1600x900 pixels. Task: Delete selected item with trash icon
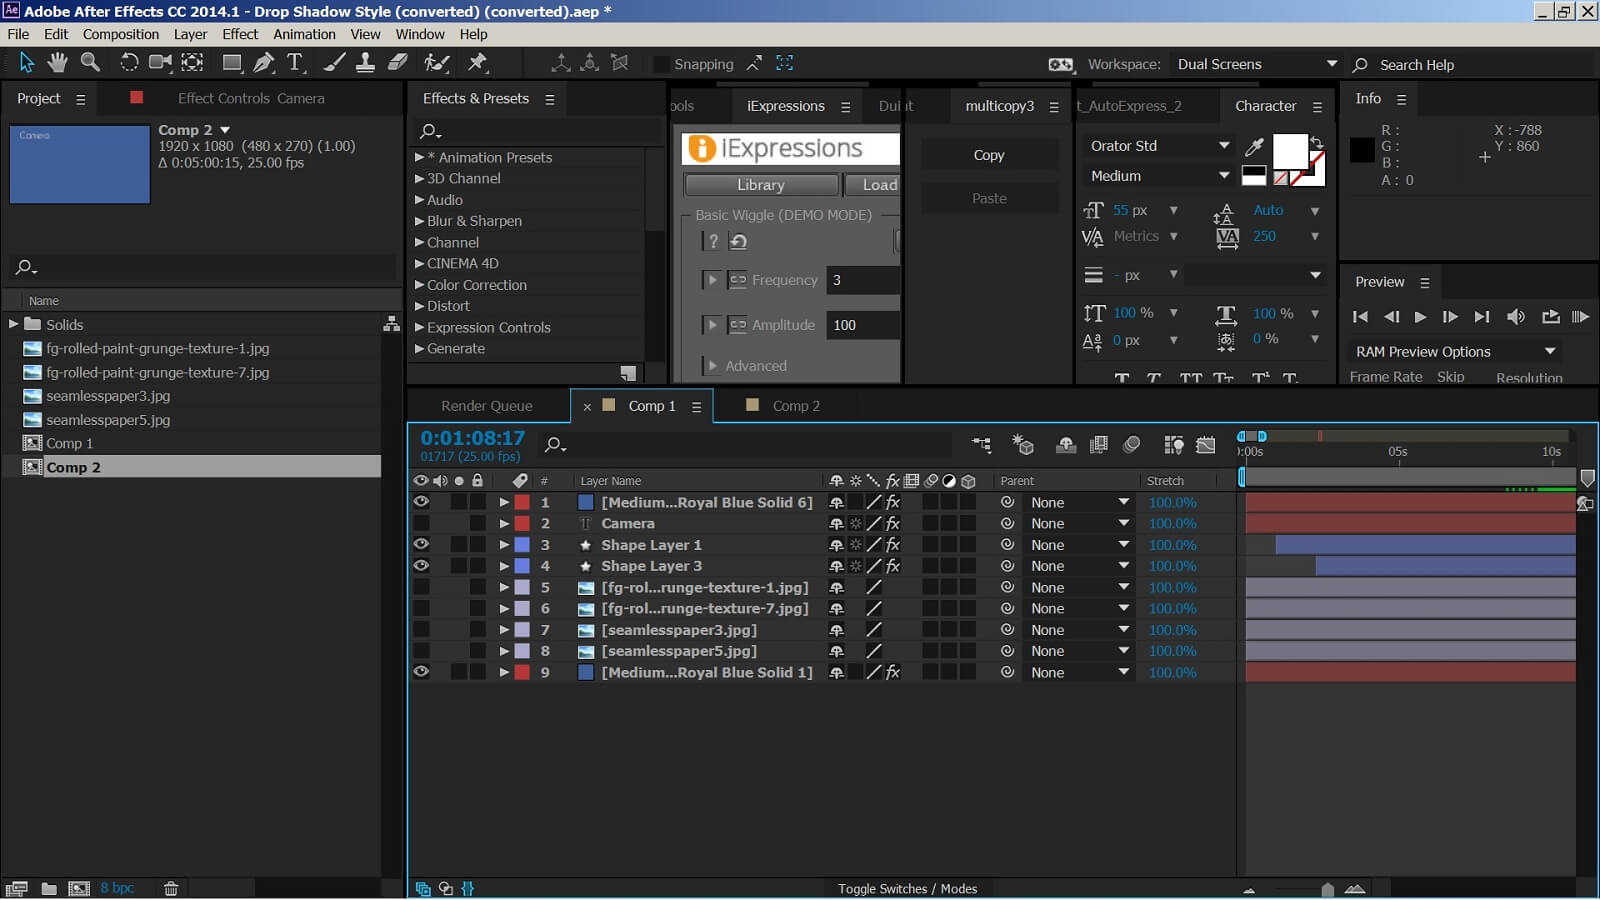click(x=171, y=888)
